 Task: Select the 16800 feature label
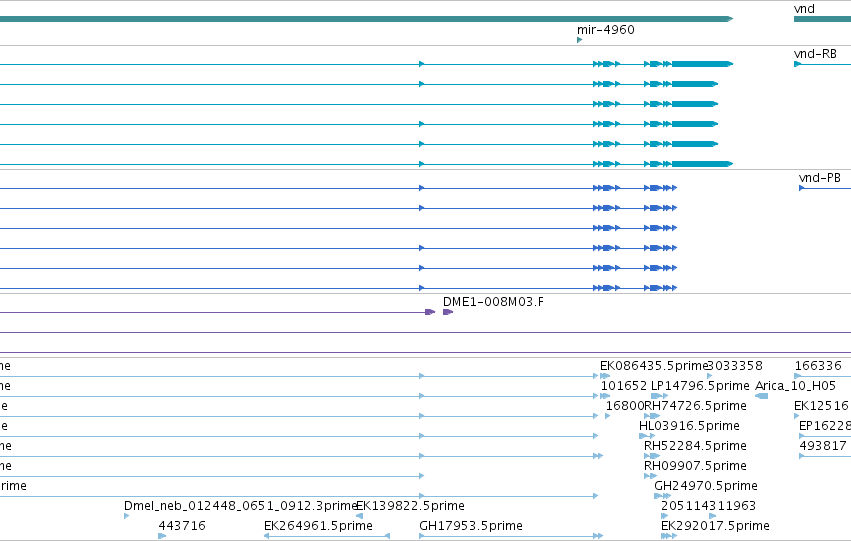(x=625, y=406)
